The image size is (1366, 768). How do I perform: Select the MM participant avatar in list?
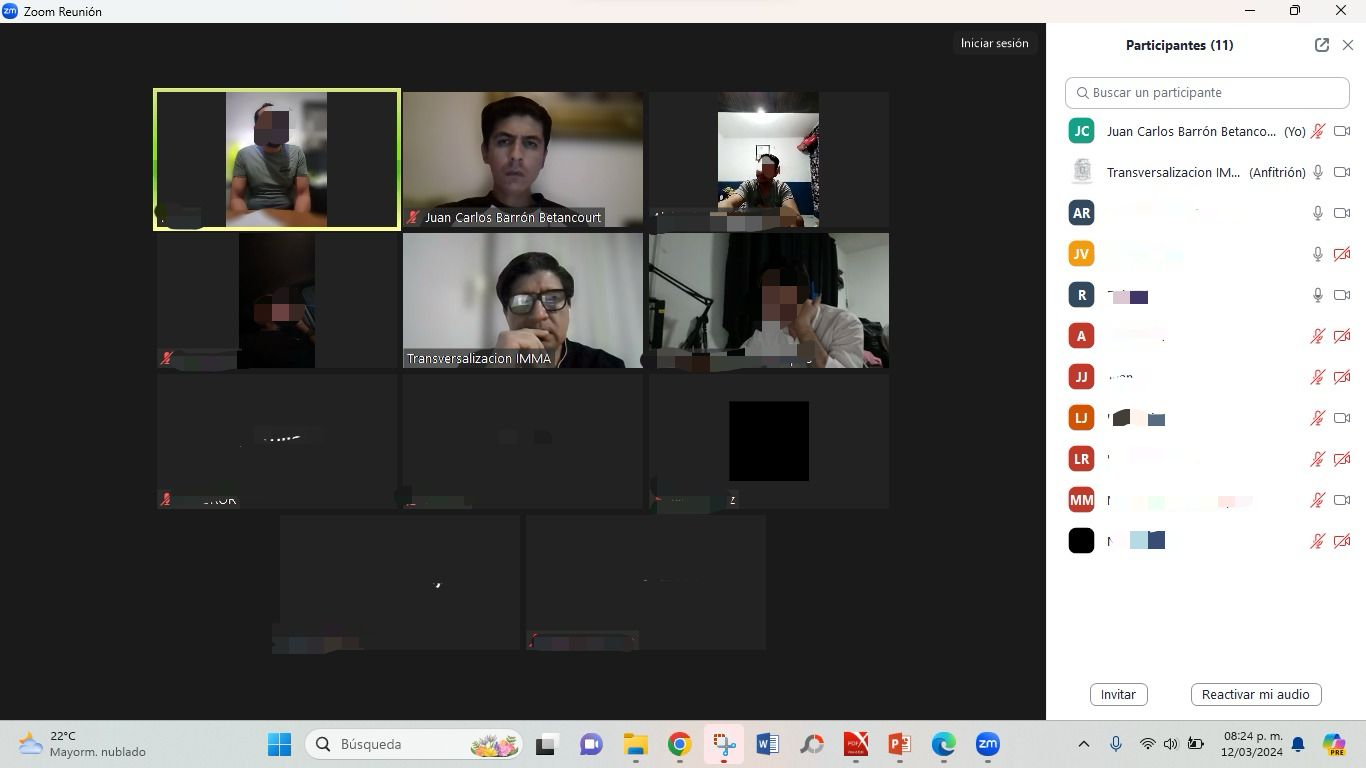click(1081, 500)
